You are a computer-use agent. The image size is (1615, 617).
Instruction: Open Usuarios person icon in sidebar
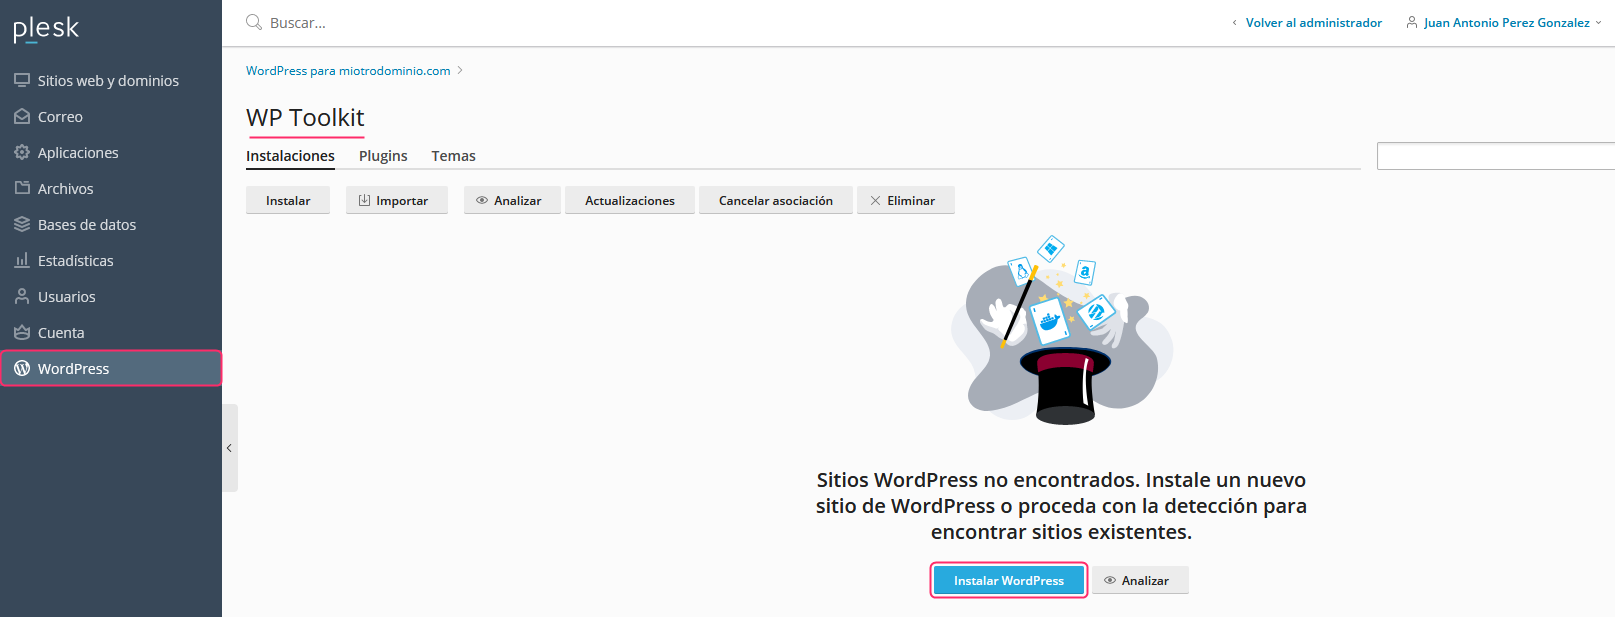coord(22,296)
